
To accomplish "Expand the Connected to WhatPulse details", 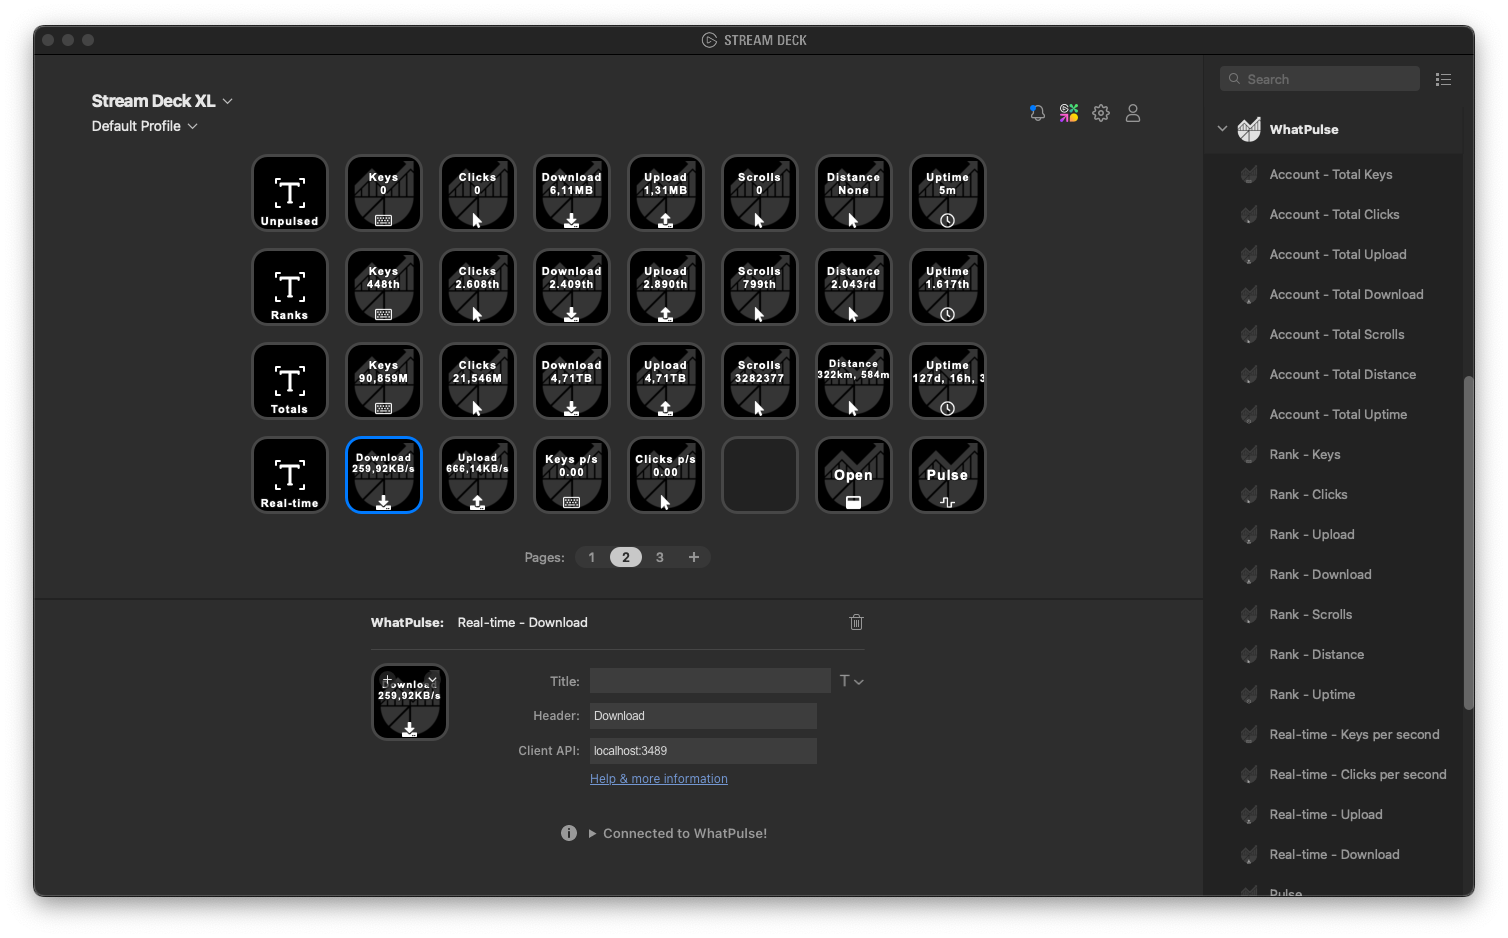I will (591, 833).
